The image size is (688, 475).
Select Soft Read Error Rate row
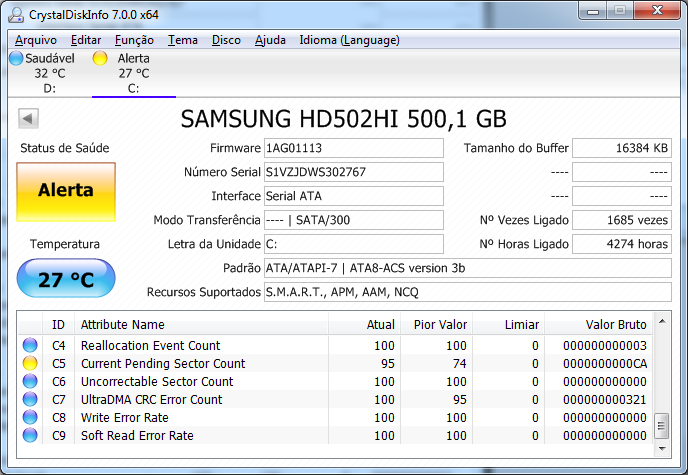click(335, 436)
